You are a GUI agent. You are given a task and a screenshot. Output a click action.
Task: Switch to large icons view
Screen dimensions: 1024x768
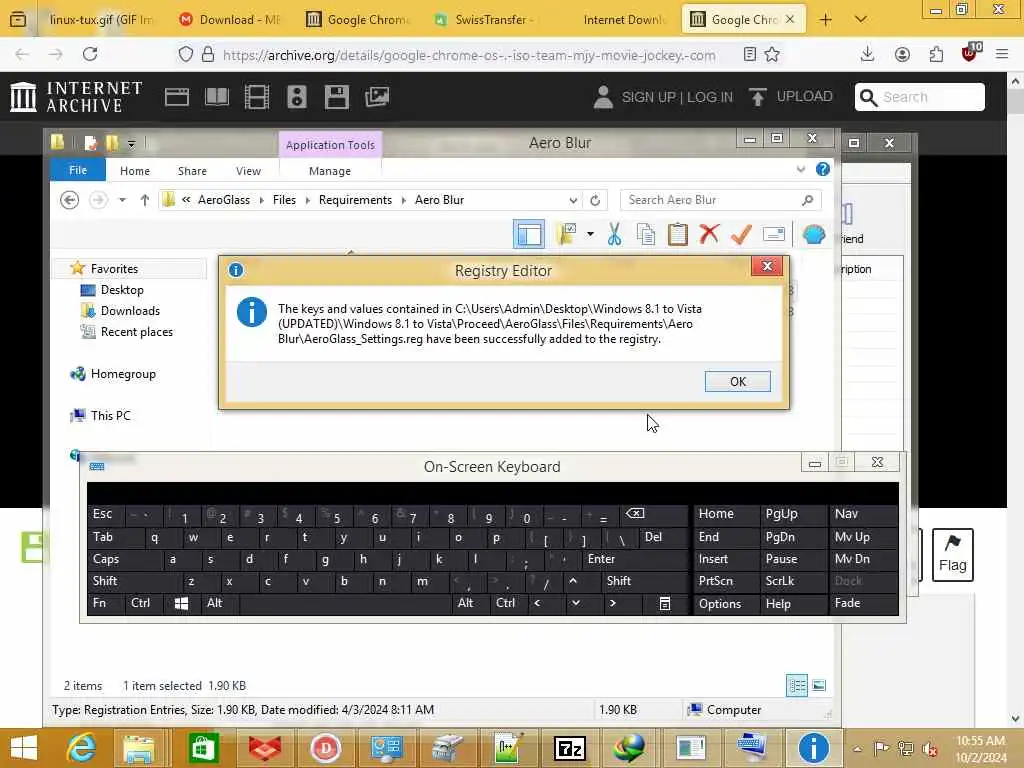click(x=819, y=685)
